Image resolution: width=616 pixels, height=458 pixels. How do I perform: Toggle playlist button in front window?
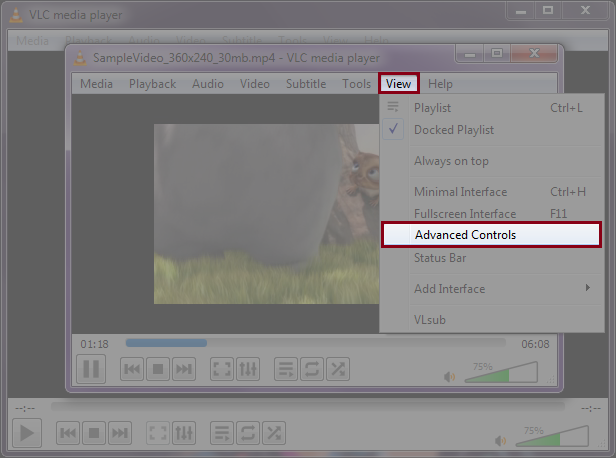(x=286, y=369)
